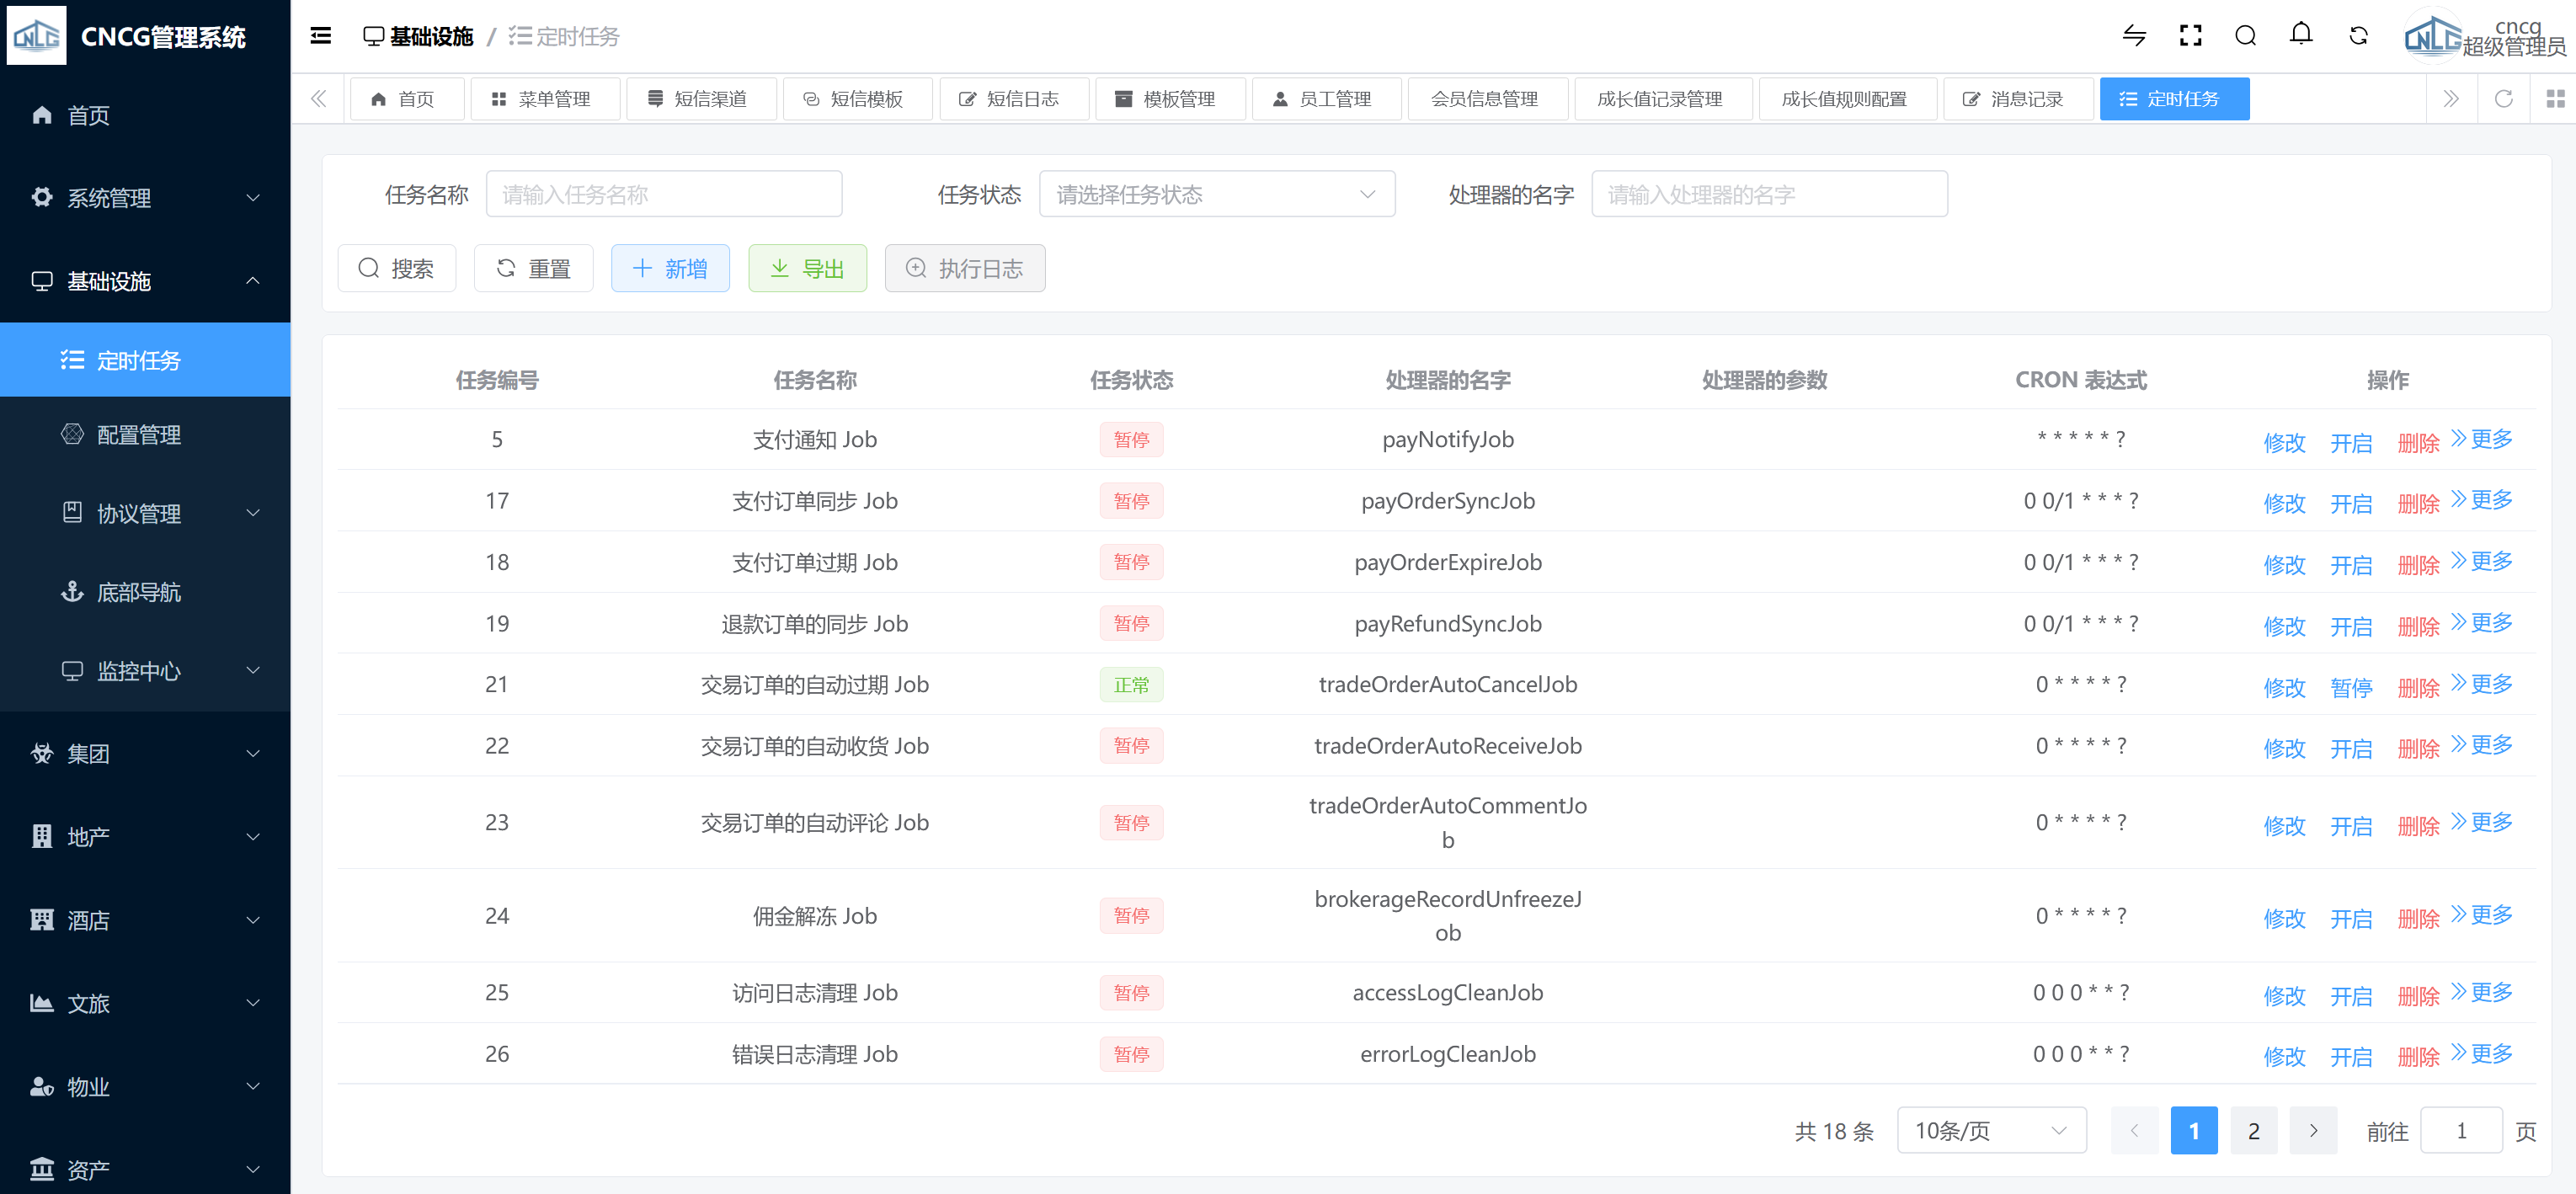Switch to the 短信模板 tab
The height and width of the screenshot is (1194, 2576).
click(857, 99)
